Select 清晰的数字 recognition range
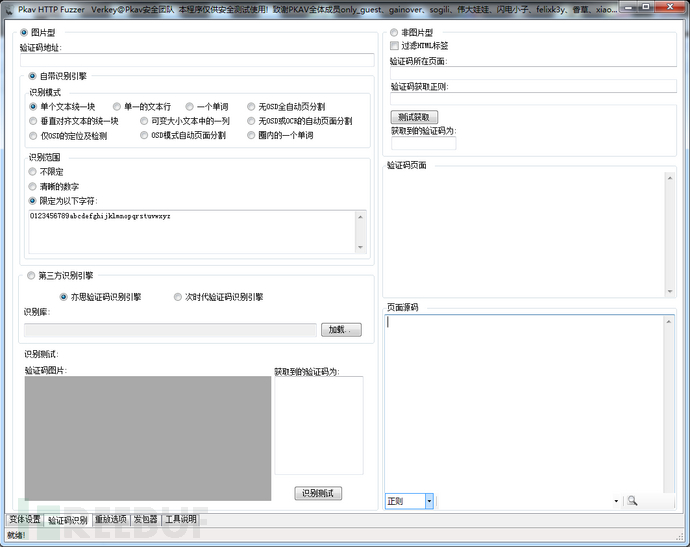 click(x=32, y=187)
